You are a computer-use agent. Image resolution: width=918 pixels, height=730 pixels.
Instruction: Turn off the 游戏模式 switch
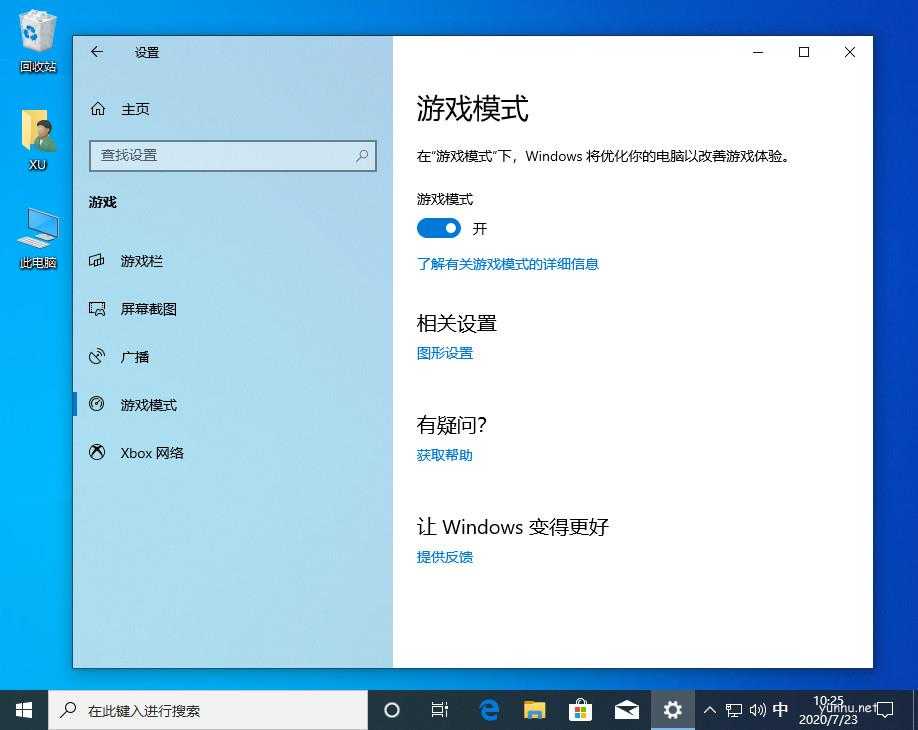[x=438, y=228]
